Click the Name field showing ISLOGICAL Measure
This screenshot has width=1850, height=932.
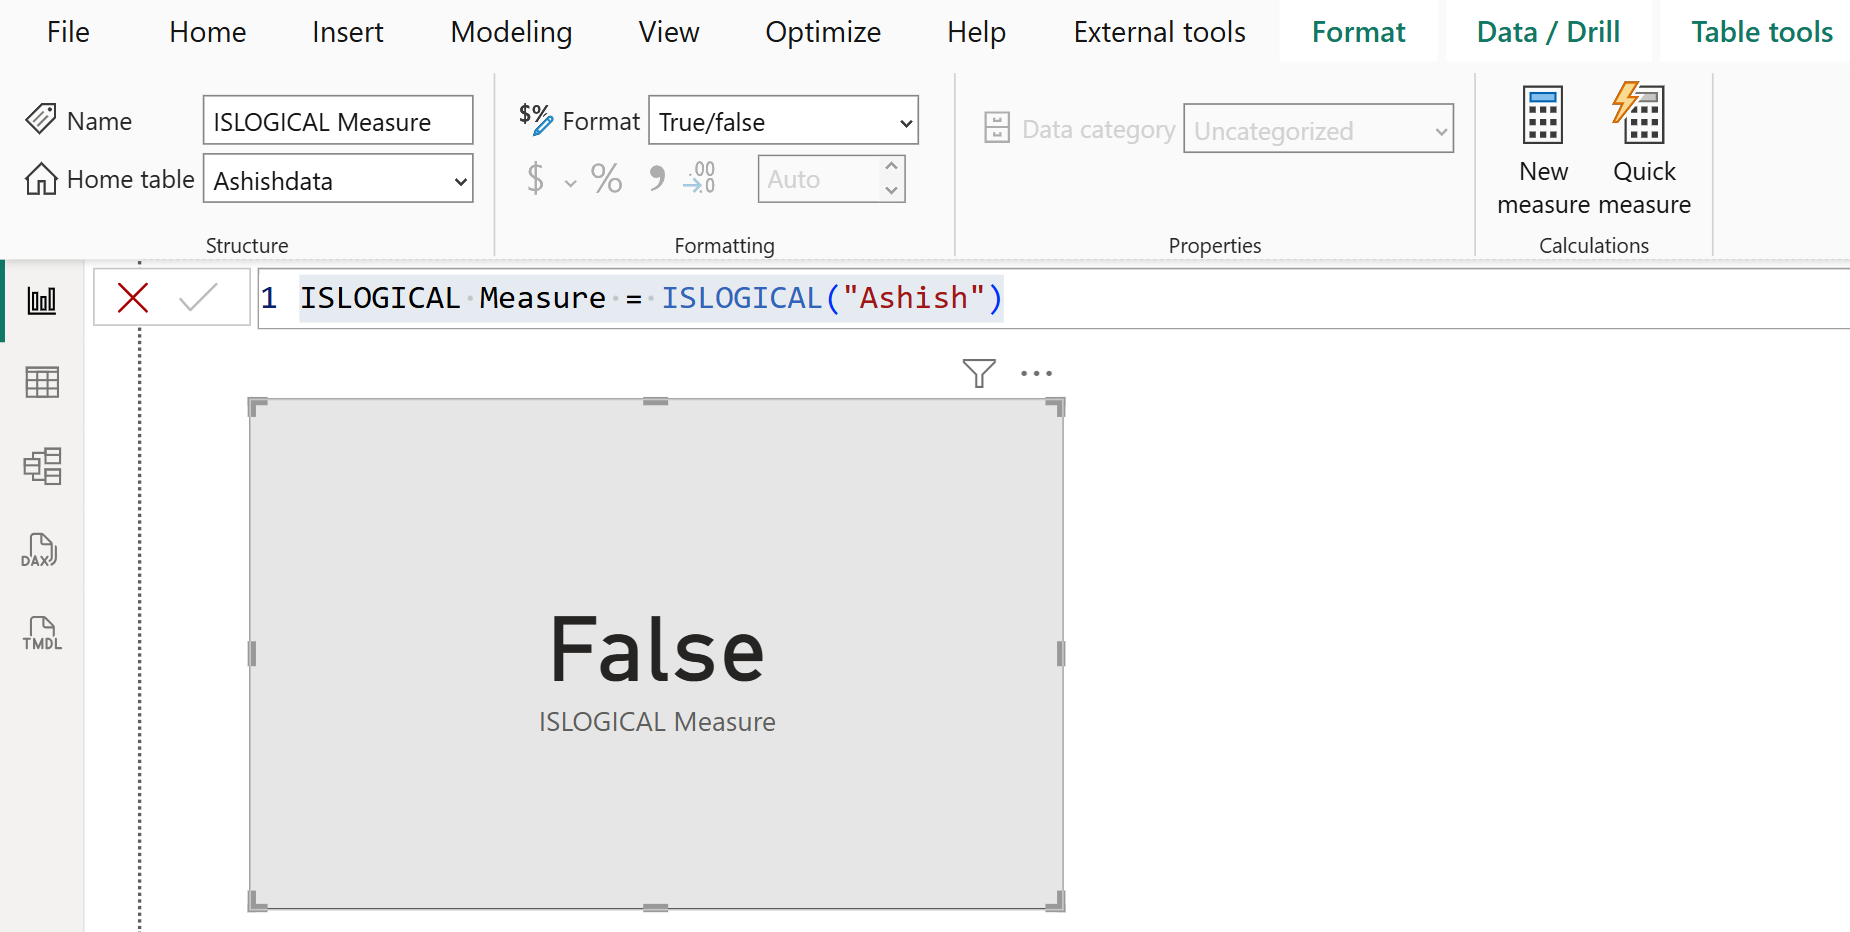(338, 120)
